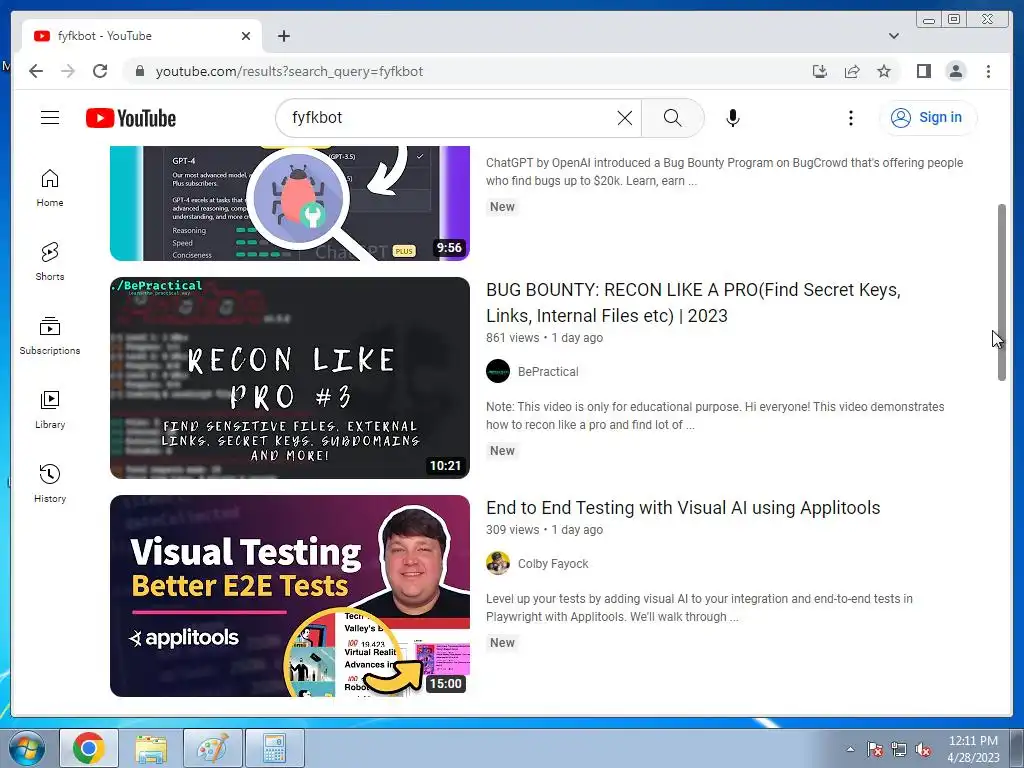Open History from the sidebar
Viewport: 1024px width, 768px height.
(x=50, y=484)
